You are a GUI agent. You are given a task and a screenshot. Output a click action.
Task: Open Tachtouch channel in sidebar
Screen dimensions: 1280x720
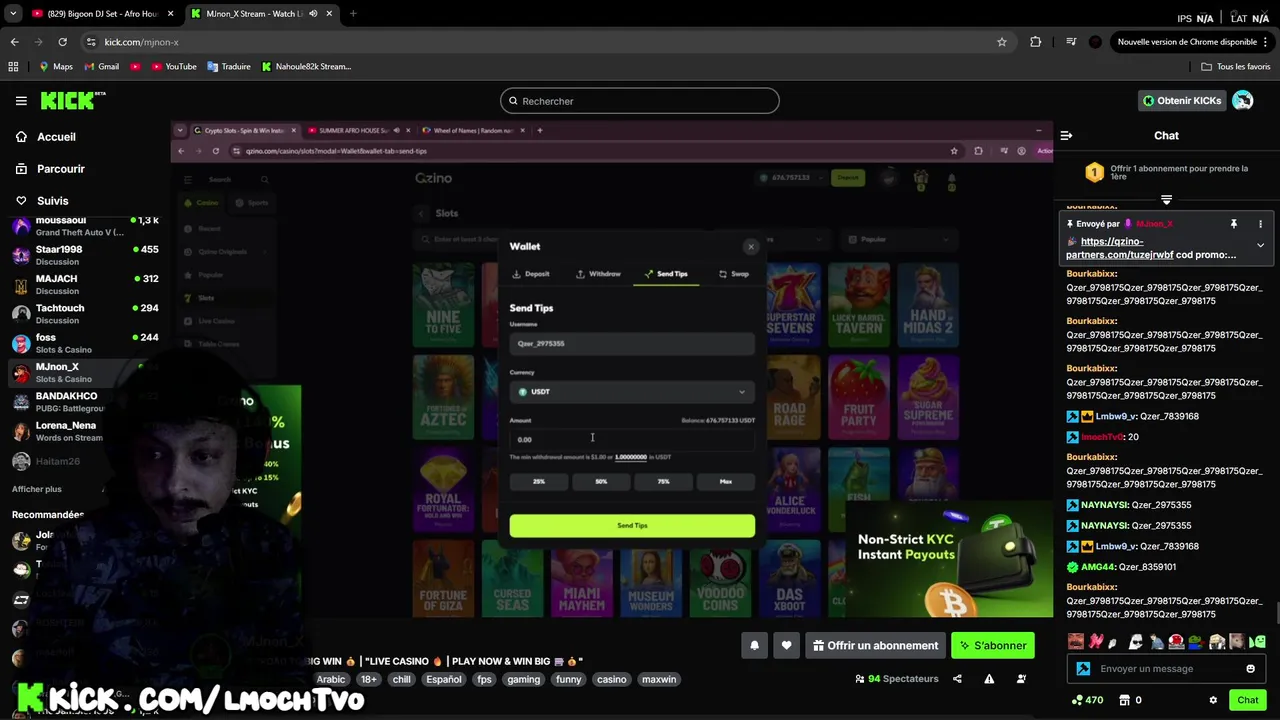[x=85, y=314]
